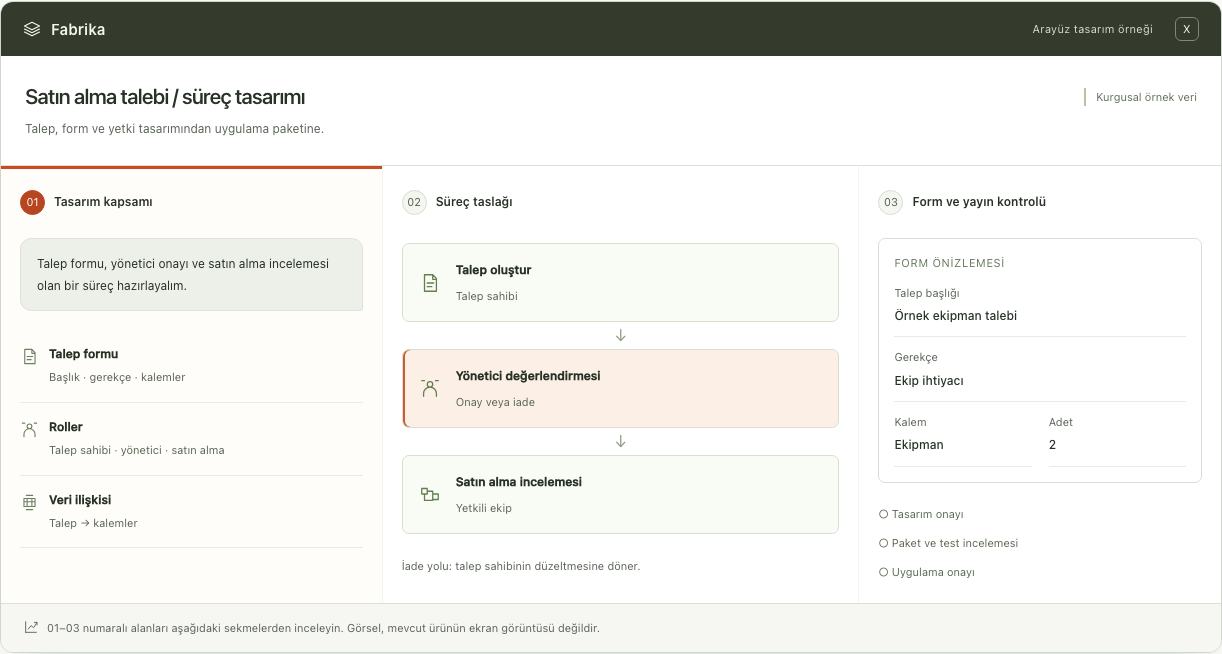Click the Yönetici değerlendirmesi person icon
This screenshot has width=1222, height=654.
pos(430,389)
